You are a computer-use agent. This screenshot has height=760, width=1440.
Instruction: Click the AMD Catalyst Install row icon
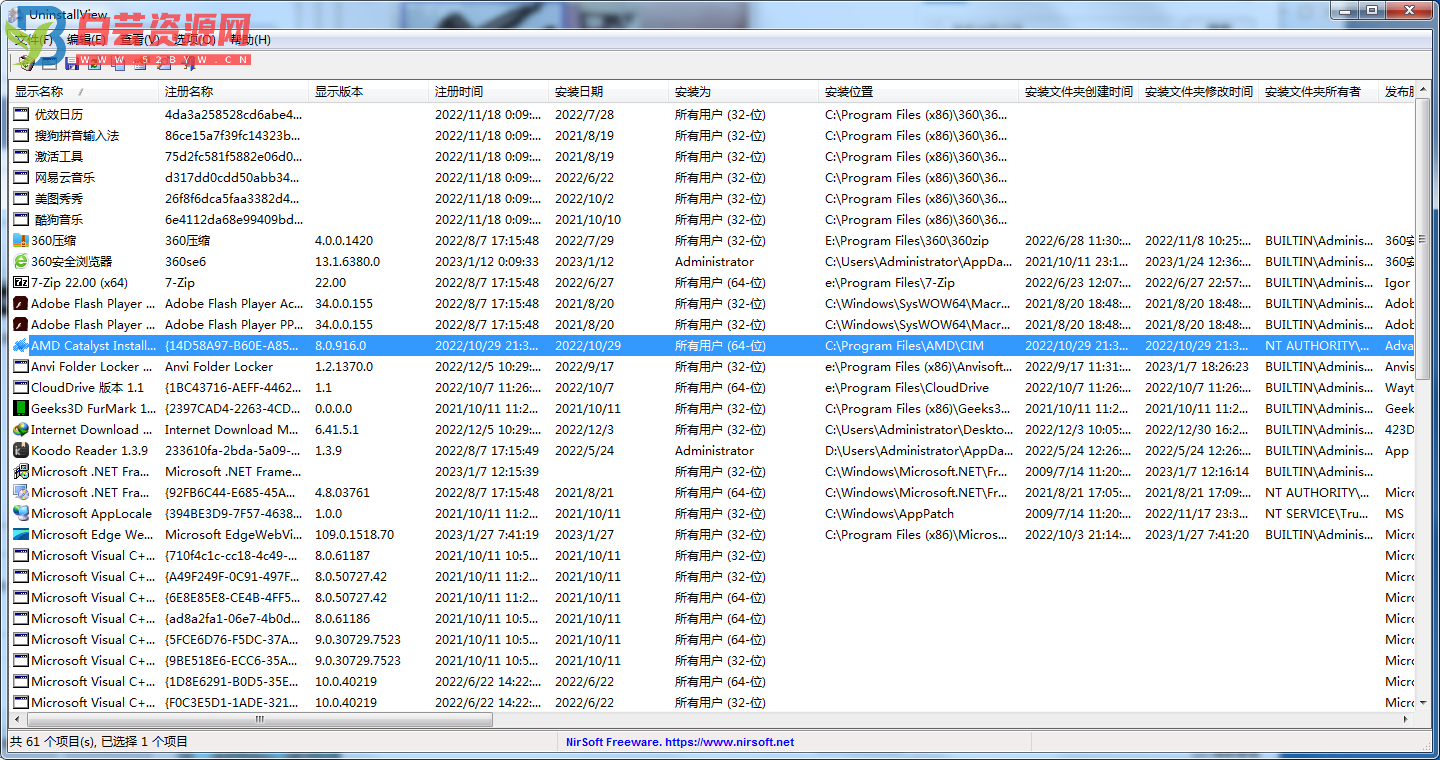coord(21,345)
